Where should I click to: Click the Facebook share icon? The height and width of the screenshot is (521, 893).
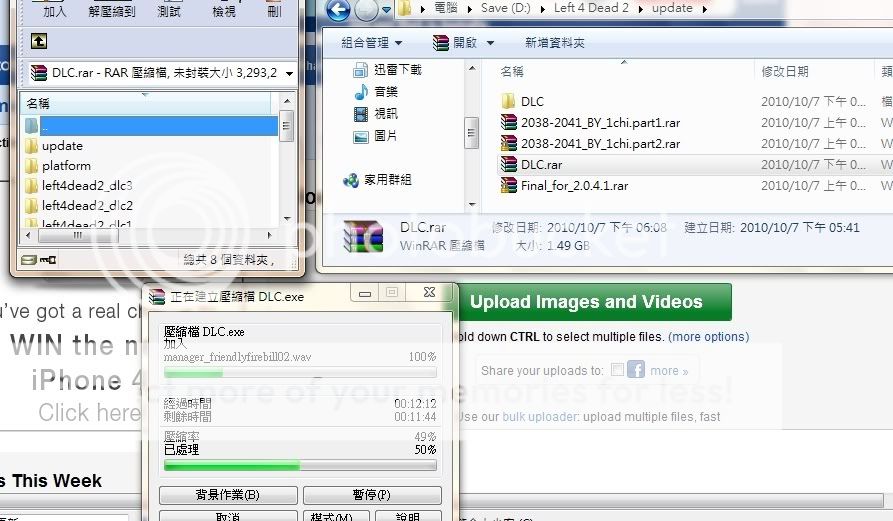636,370
